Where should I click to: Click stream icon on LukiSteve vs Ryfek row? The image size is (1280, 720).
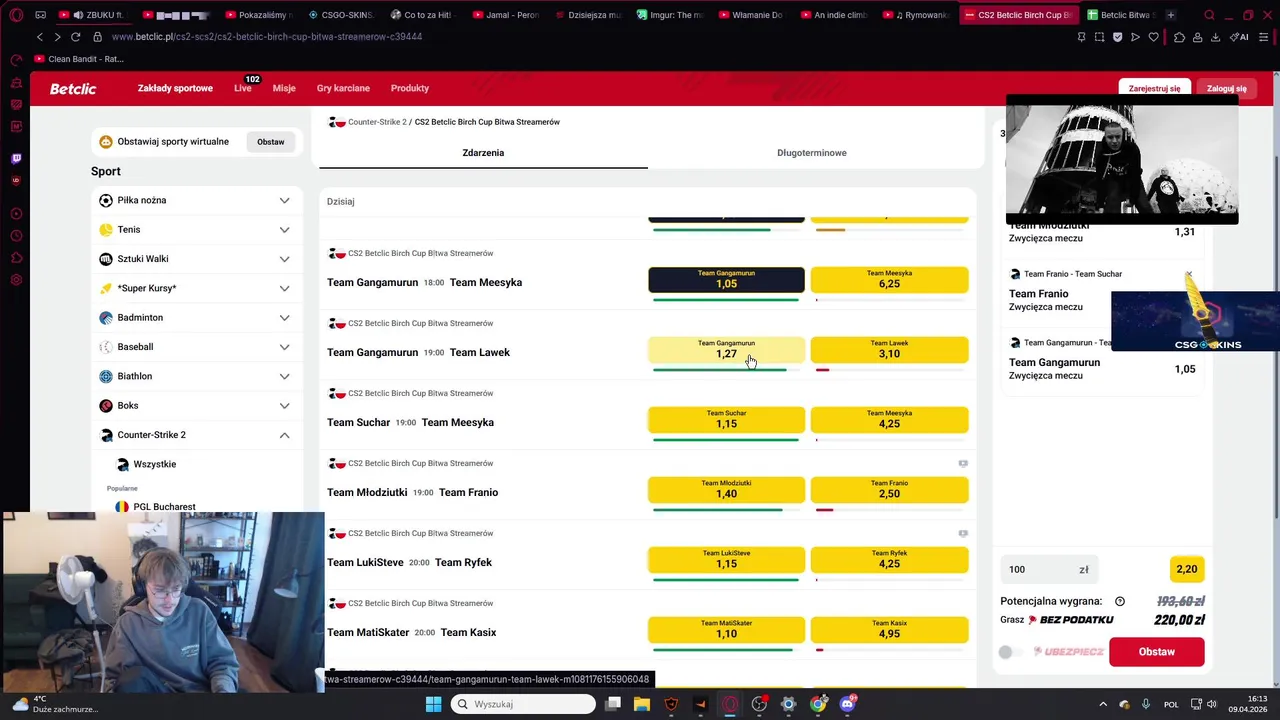pos(963,534)
